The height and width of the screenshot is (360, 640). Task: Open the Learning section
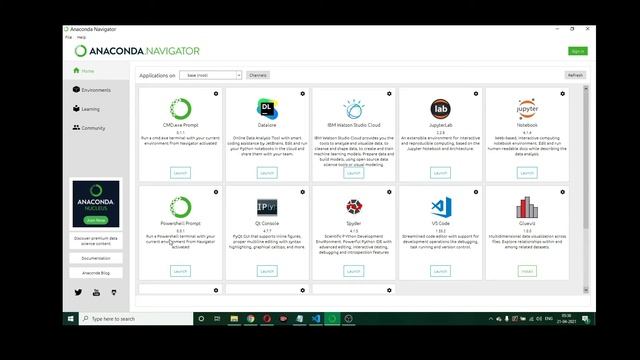[86, 109]
